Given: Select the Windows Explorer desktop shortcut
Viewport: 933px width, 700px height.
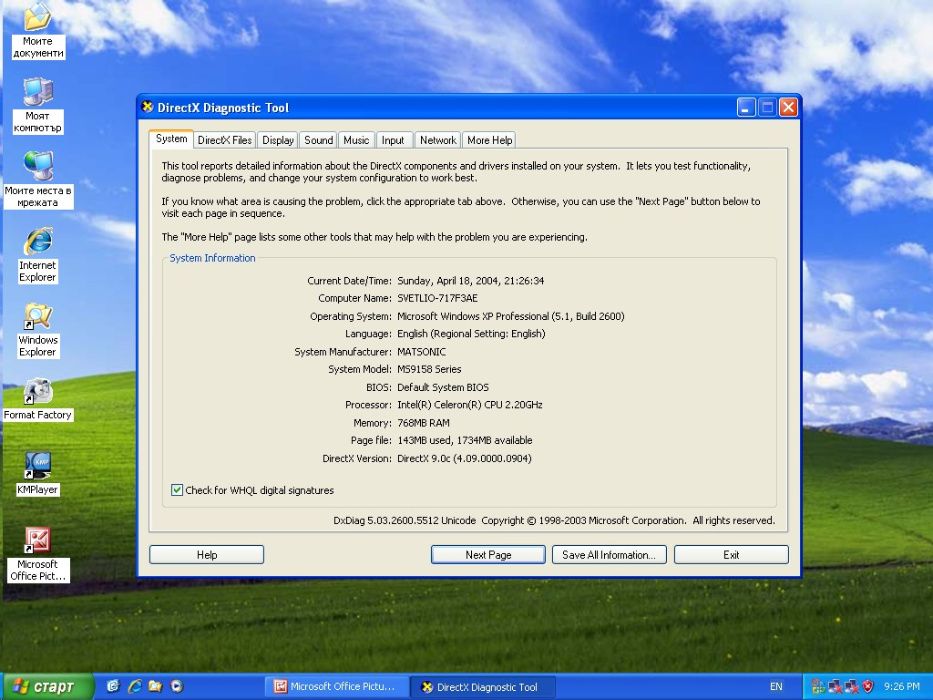Looking at the screenshot, I should coord(37,330).
